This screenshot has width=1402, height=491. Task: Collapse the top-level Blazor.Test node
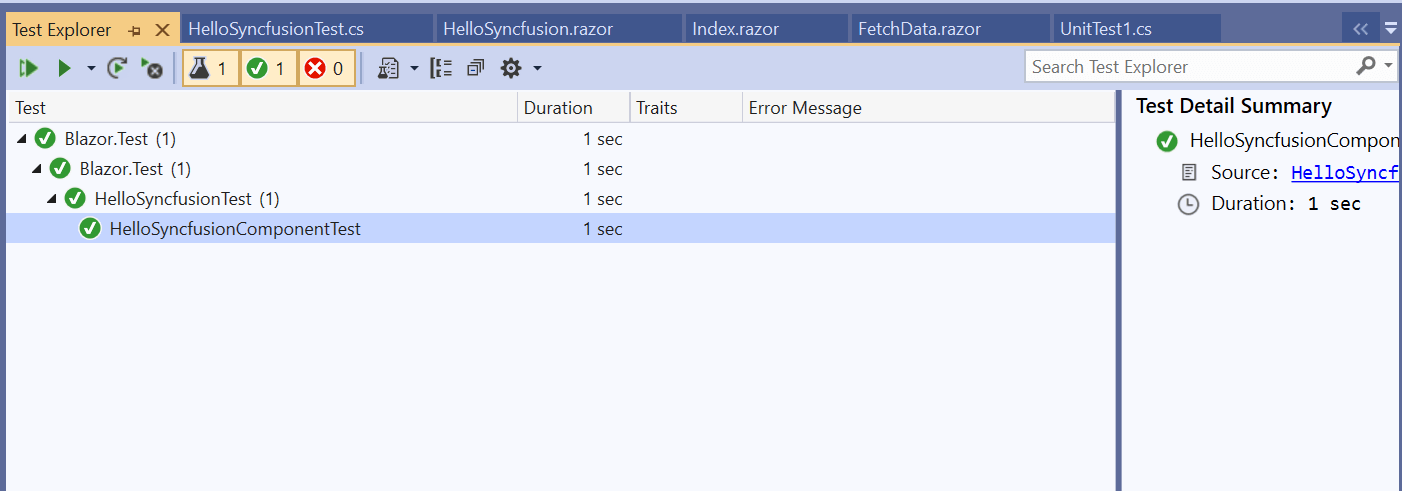point(22,138)
